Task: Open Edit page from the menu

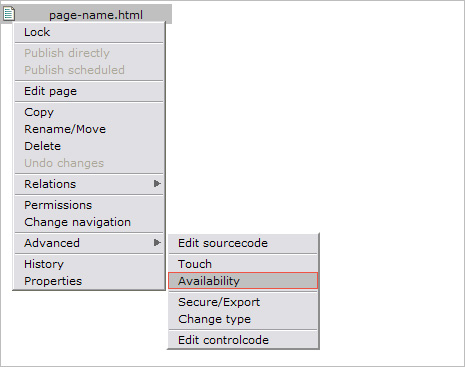Action: [x=89, y=91]
